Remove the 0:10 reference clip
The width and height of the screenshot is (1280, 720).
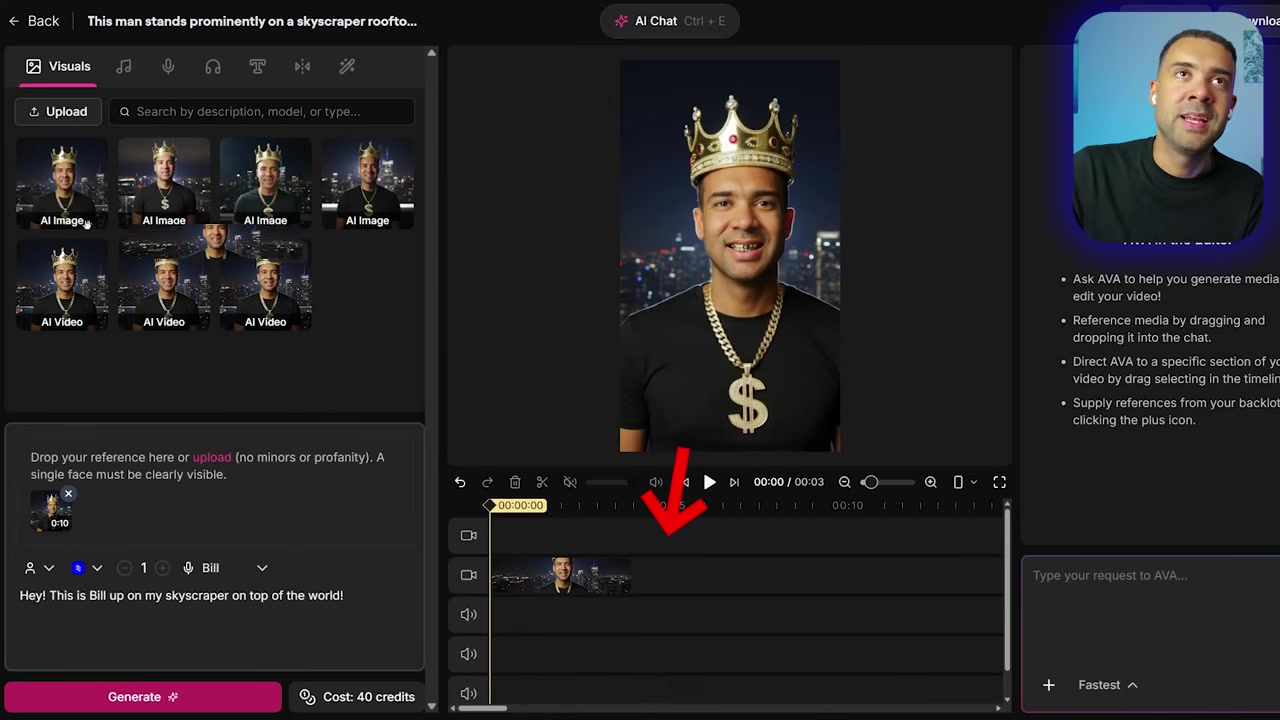[68, 494]
